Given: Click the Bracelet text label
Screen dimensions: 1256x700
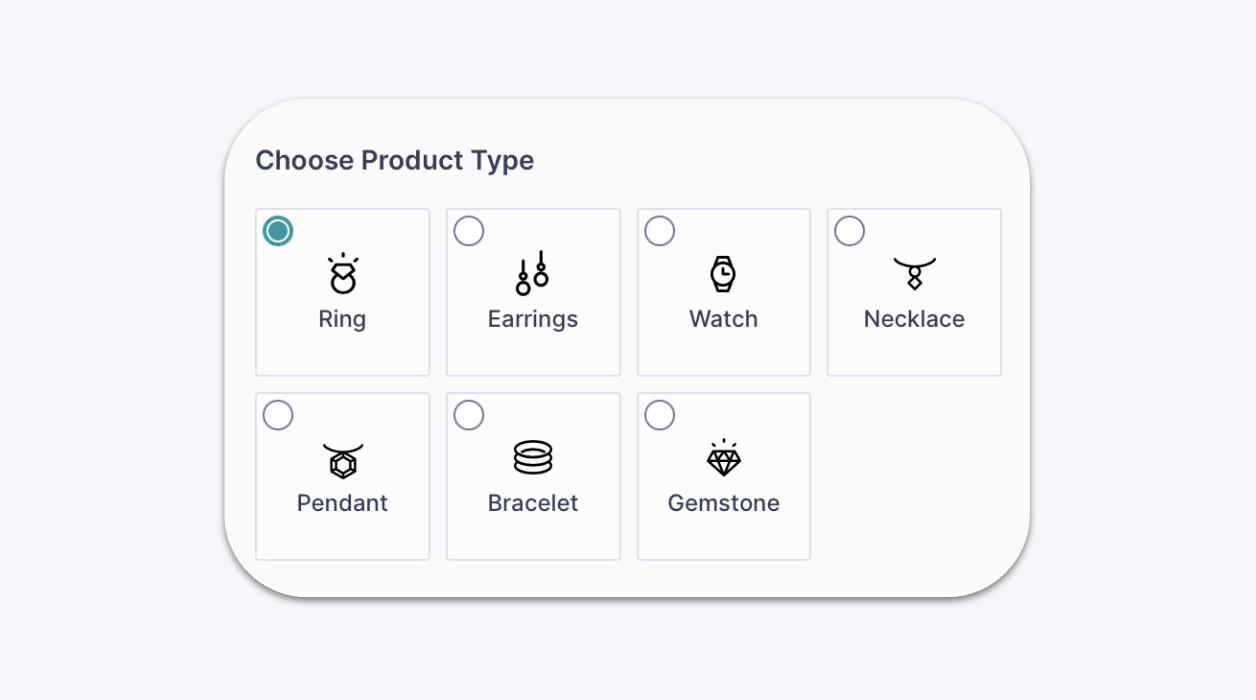Looking at the screenshot, I should (x=533, y=503).
